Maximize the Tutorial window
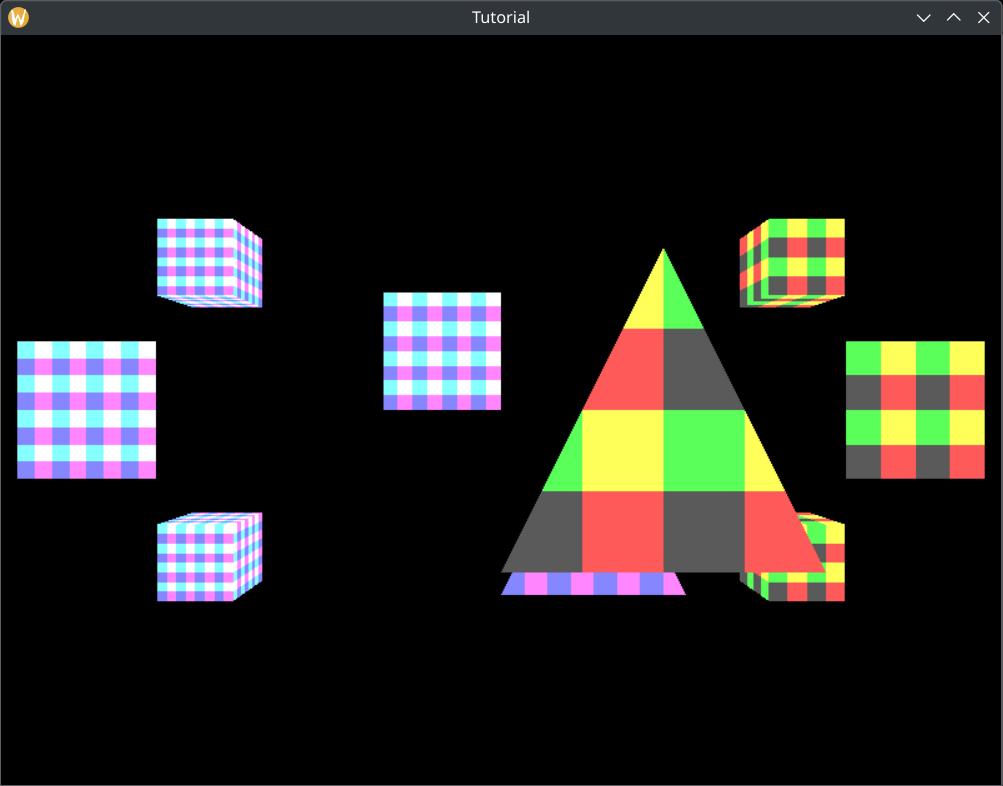 (x=953, y=17)
